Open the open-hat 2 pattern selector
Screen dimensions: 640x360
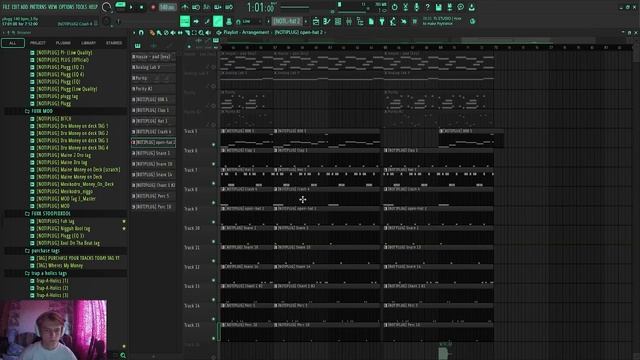click(x=288, y=21)
